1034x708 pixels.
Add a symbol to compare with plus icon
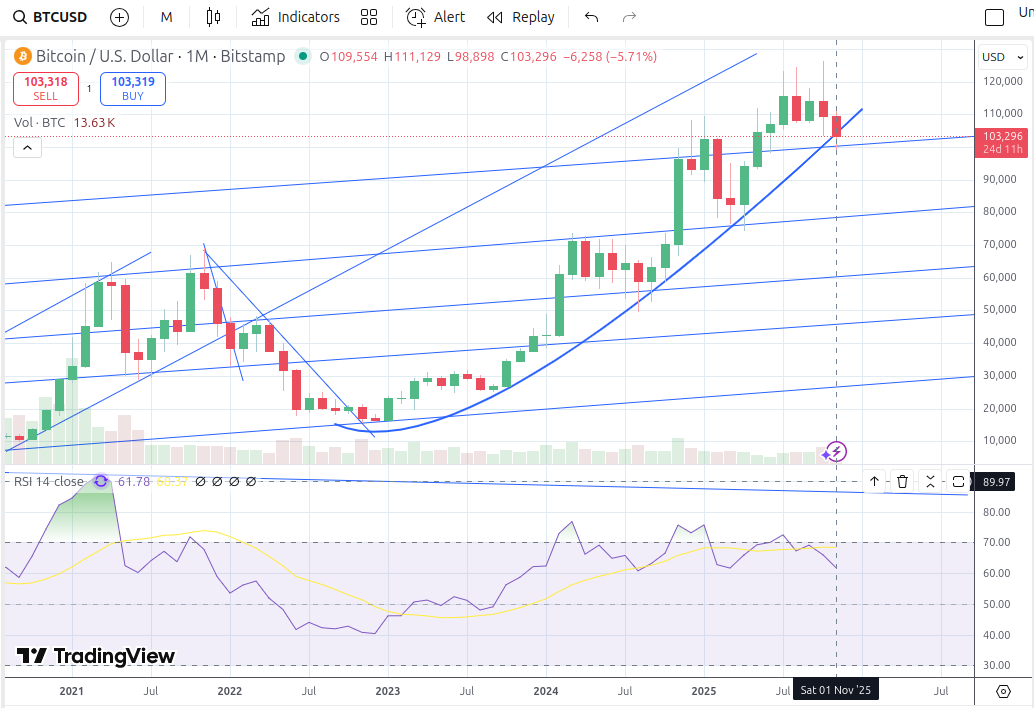(x=119, y=17)
